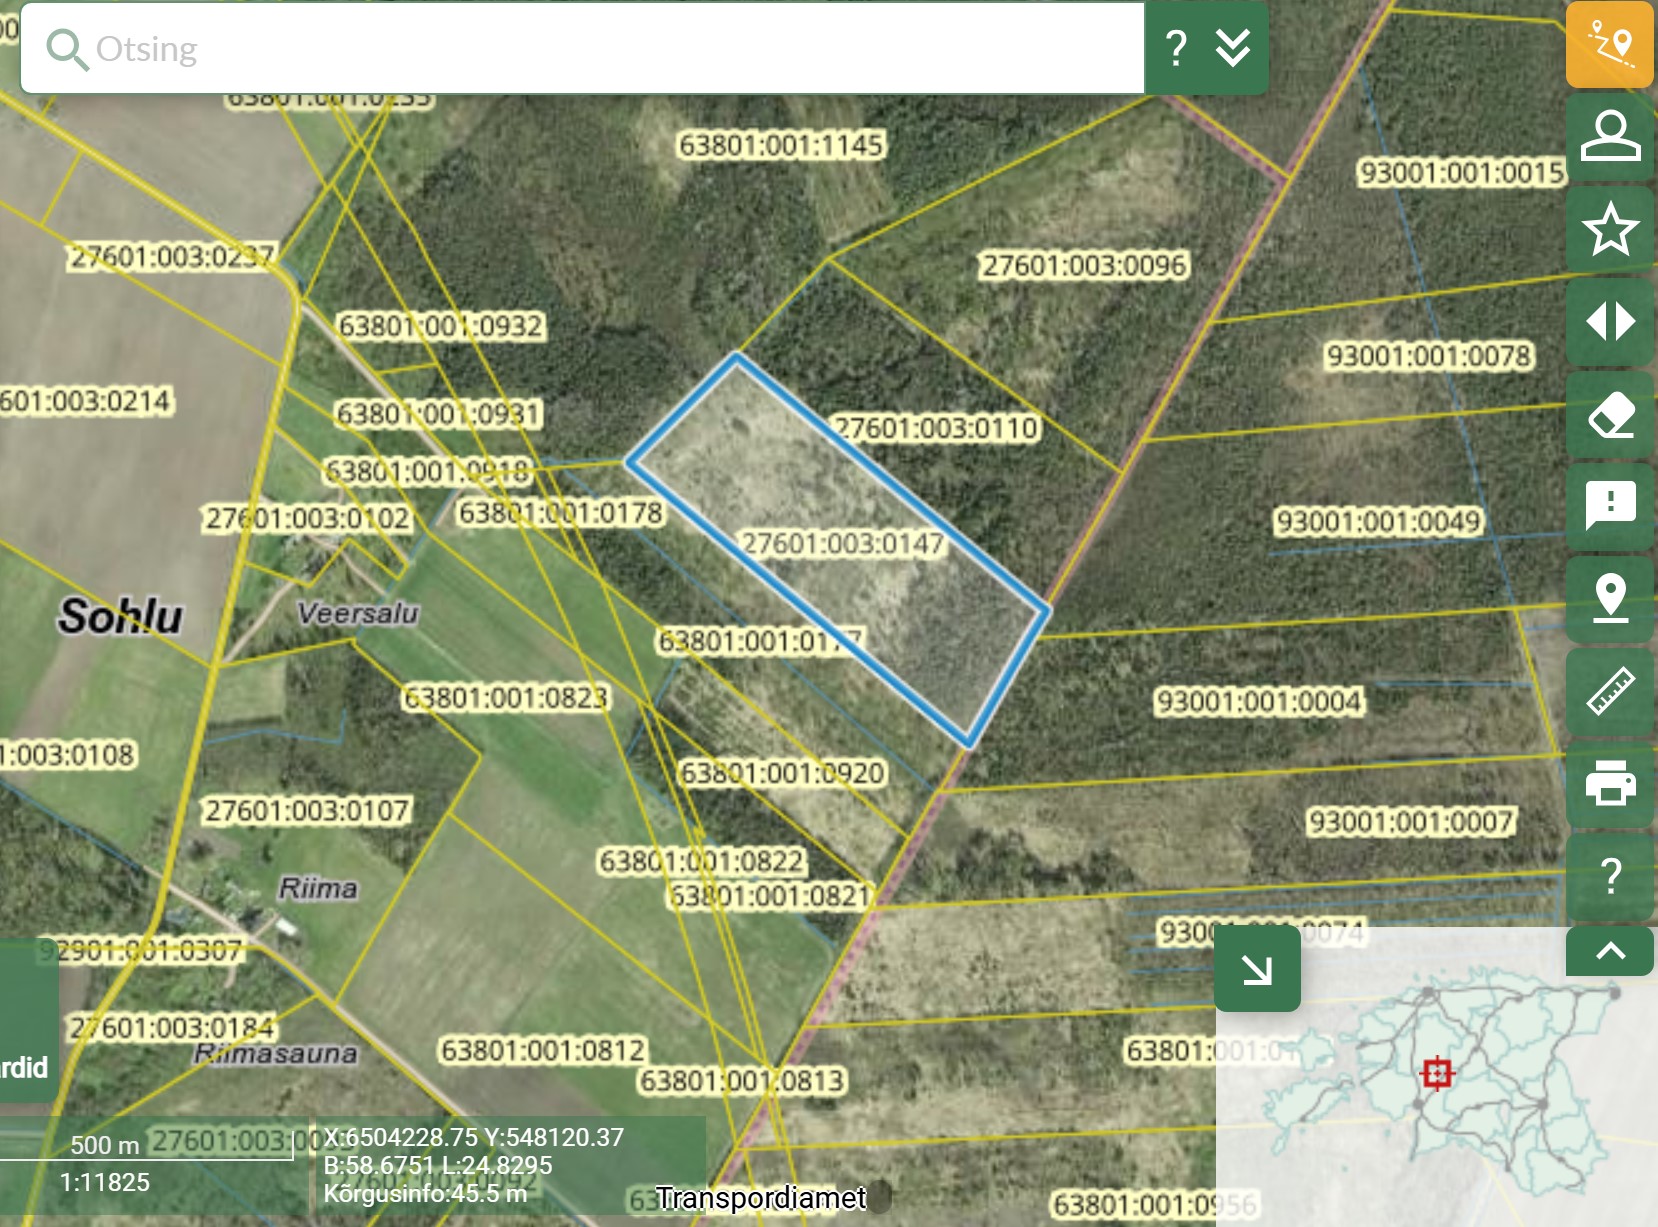The image size is (1658, 1227).
Task: Click the magnifier search icon
Action: tap(67, 48)
